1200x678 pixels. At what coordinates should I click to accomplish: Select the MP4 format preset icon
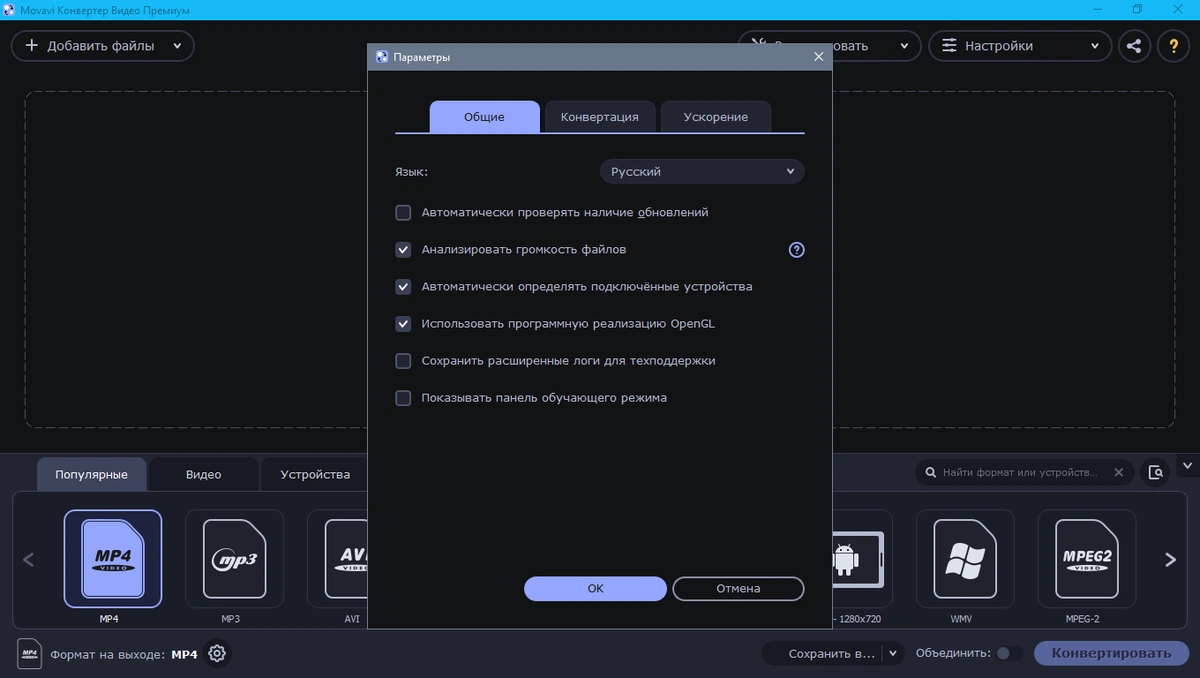113,558
